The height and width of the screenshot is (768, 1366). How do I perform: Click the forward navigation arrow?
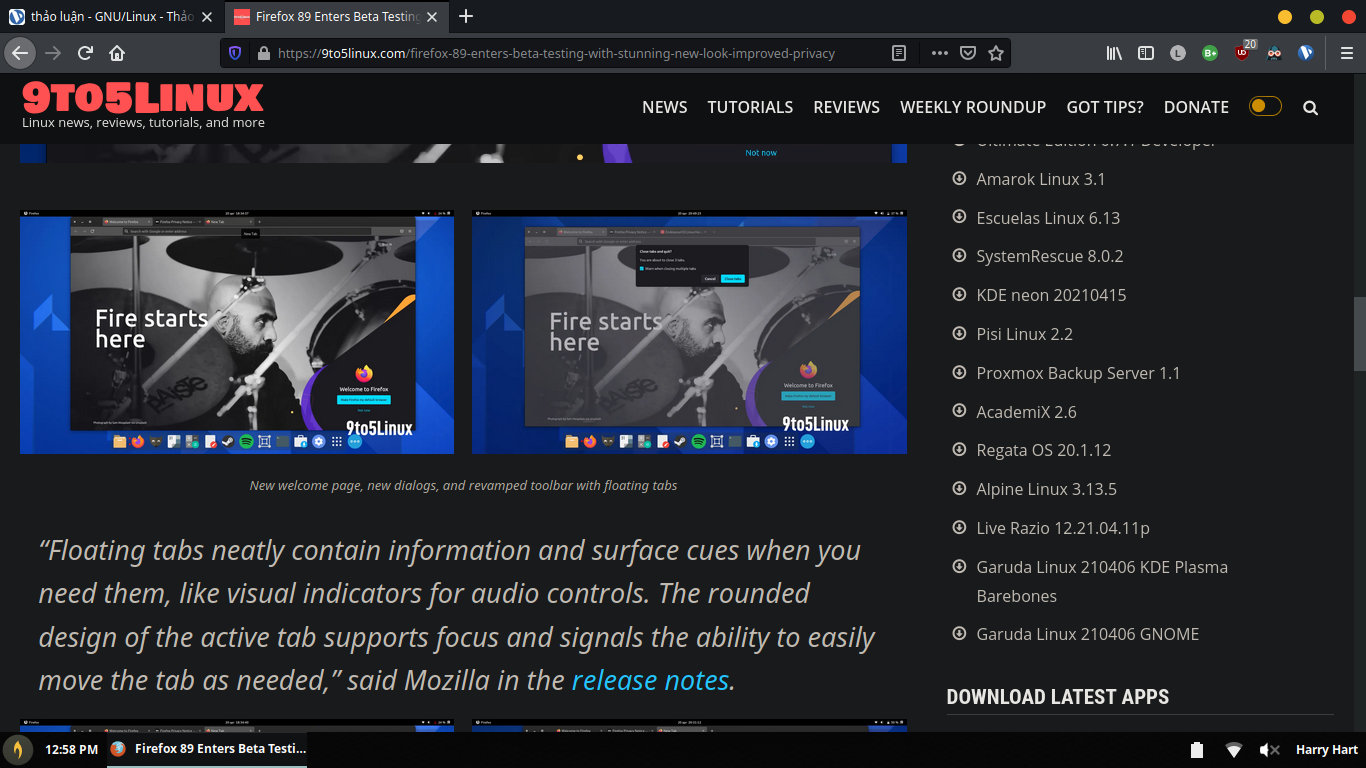tap(54, 53)
